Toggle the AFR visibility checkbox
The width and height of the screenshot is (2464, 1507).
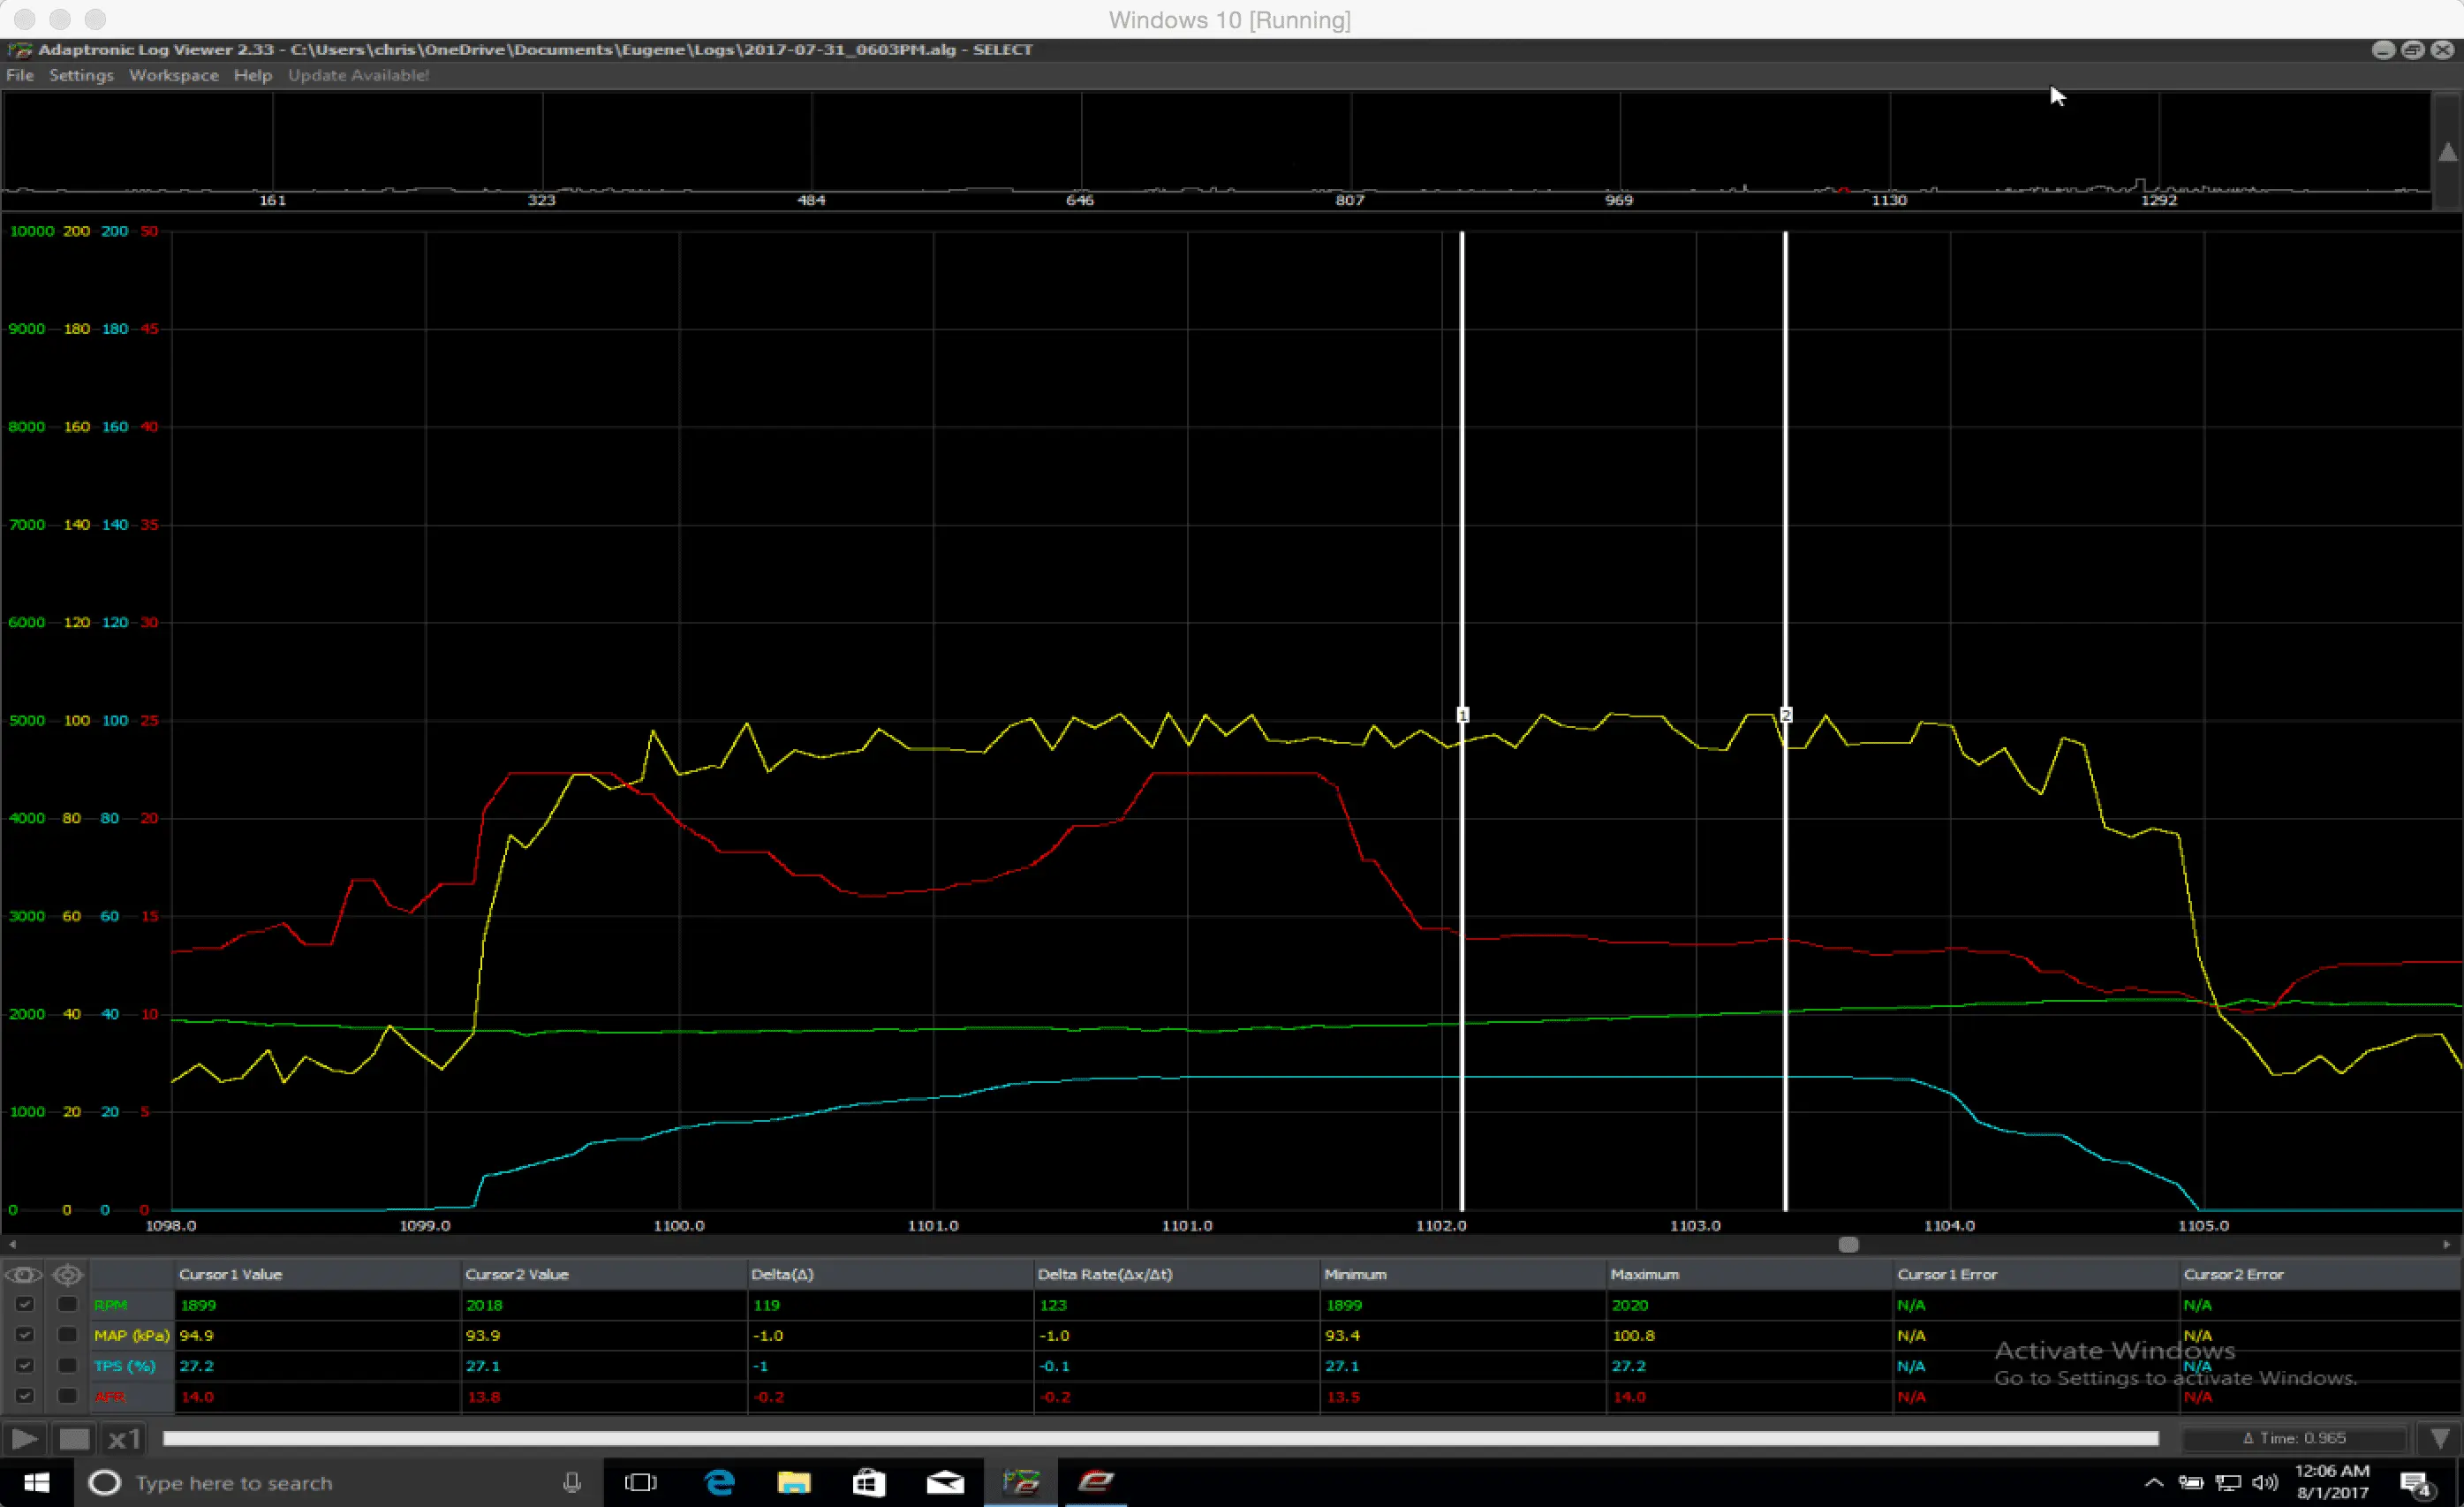point(25,1395)
